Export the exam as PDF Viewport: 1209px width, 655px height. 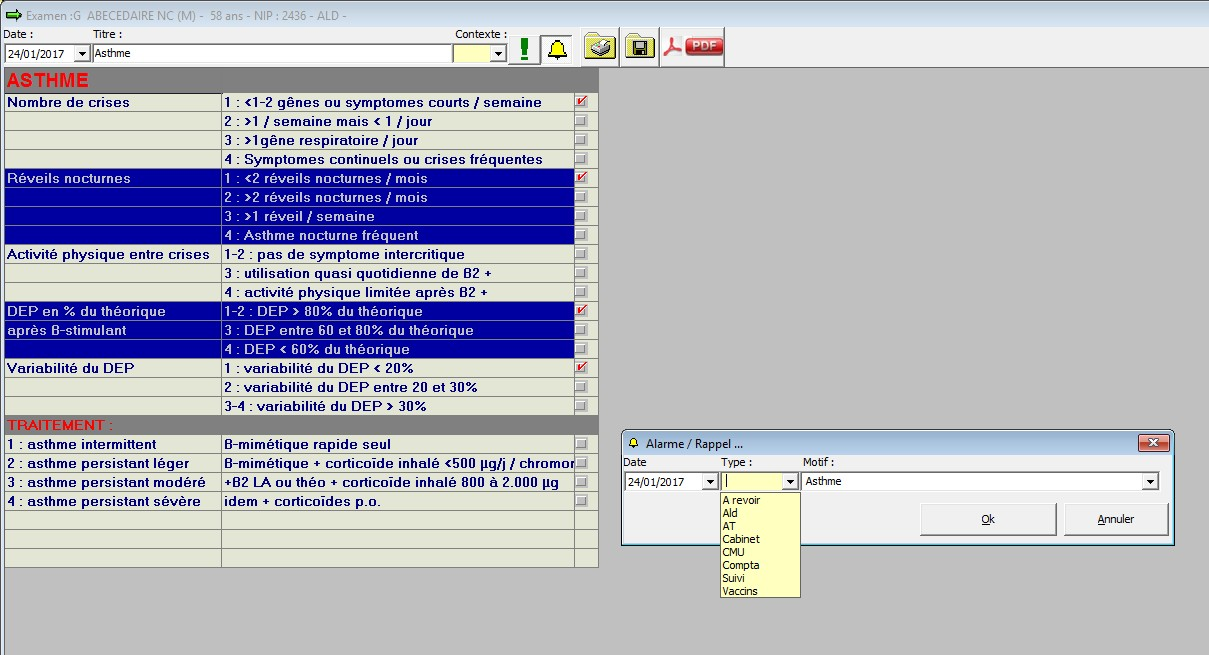[x=692, y=47]
